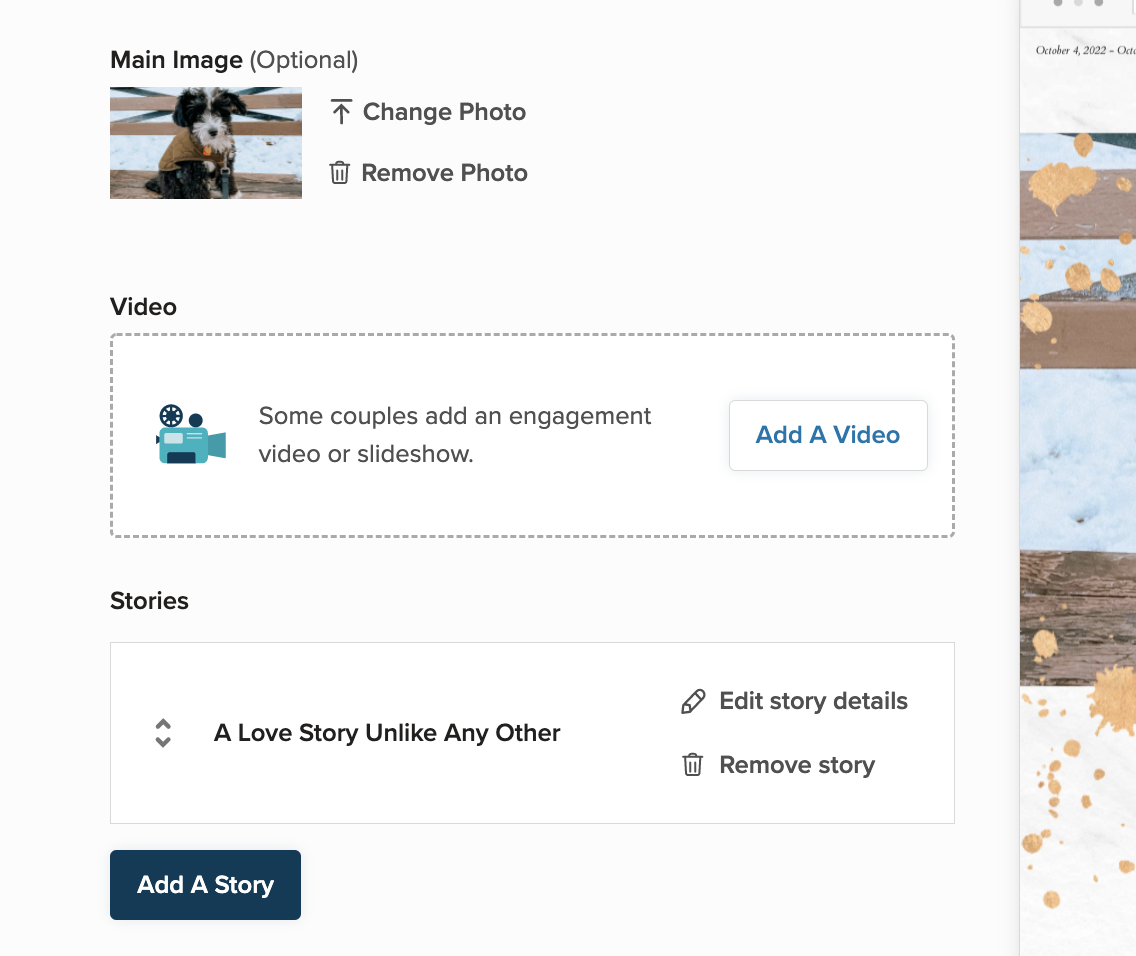Viewport: 1136px width, 956px height.
Task: Click the October 4, 2022 date in preview
Action: point(1071,50)
